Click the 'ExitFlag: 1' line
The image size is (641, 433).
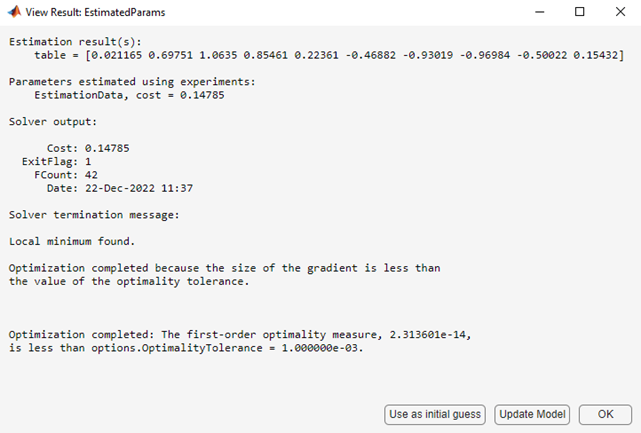tap(57, 161)
